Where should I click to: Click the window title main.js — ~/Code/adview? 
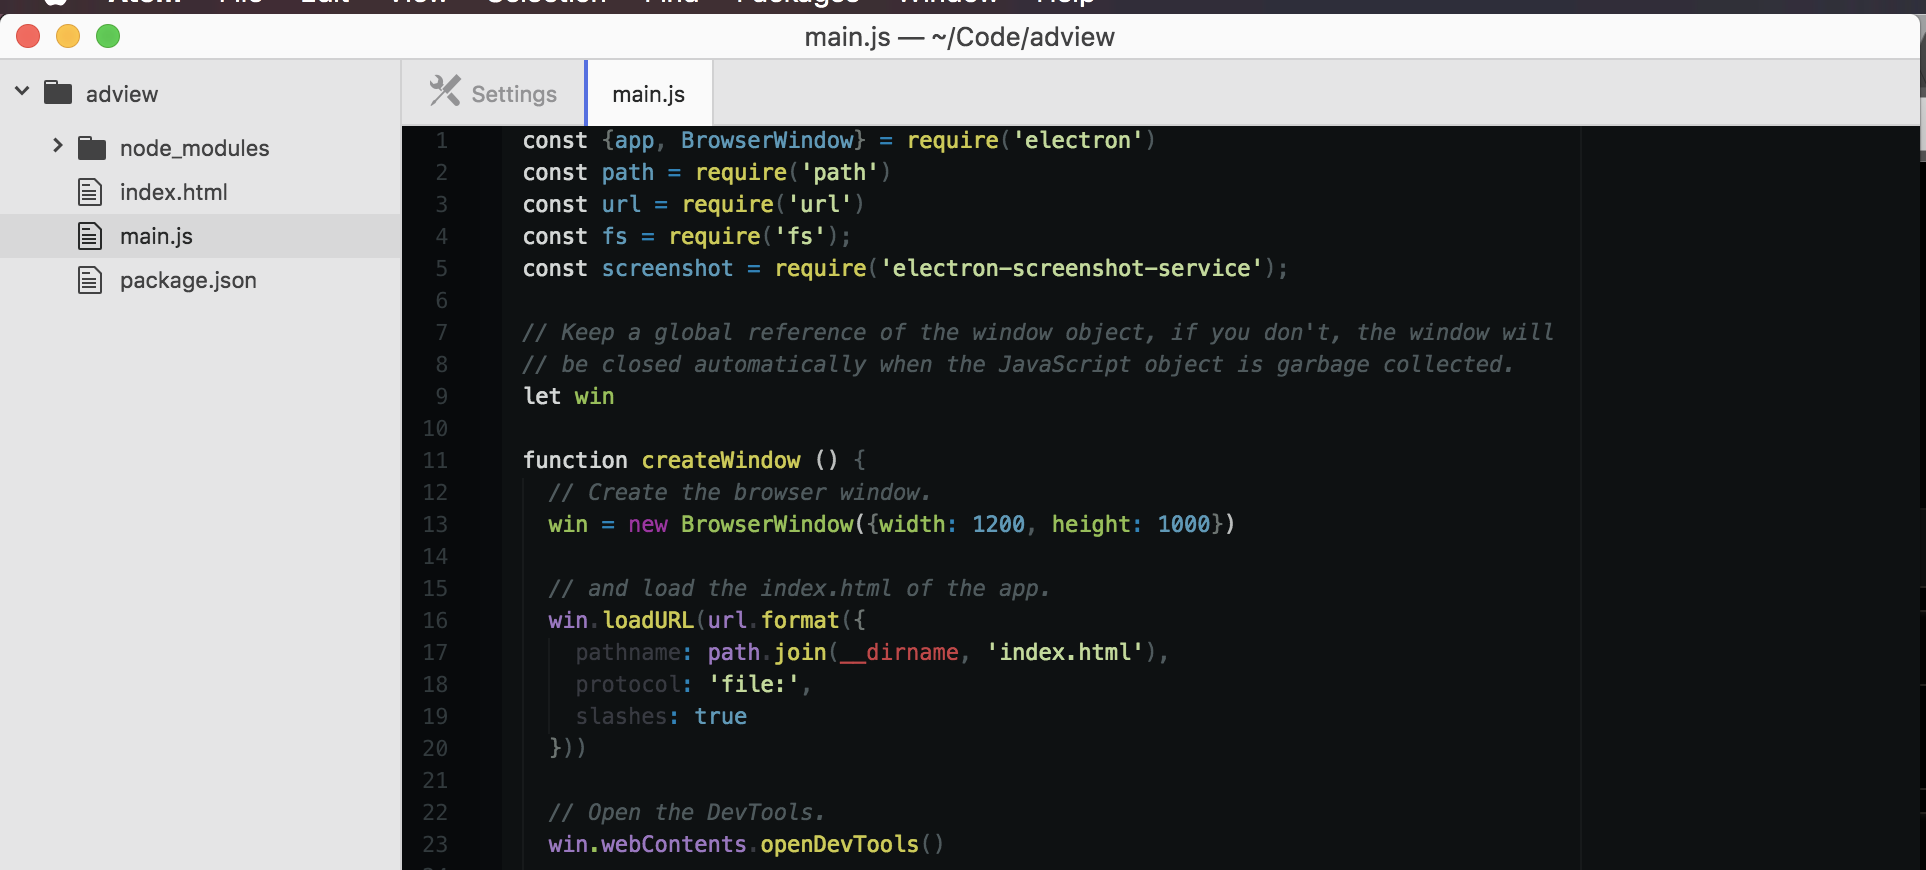click(960, 37)
